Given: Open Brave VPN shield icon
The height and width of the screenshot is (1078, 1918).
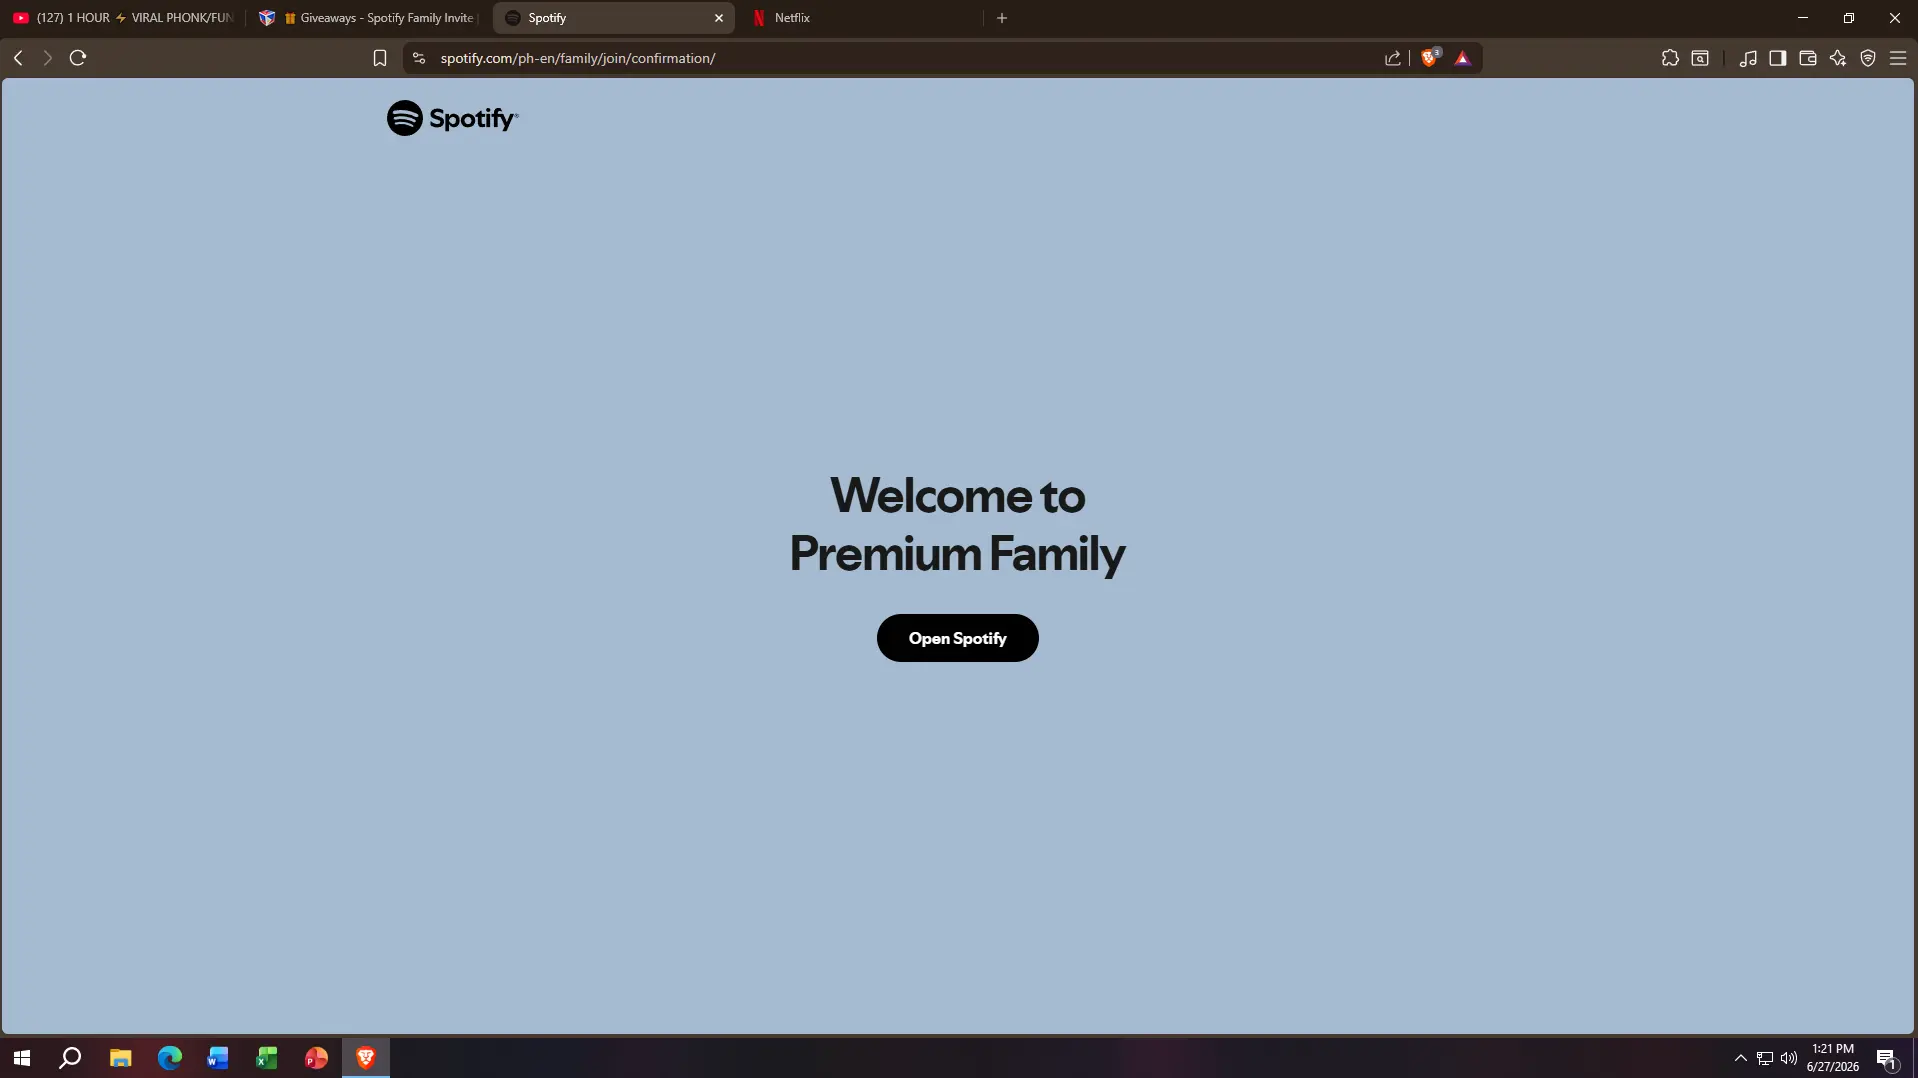Looking at the screenshot, I should [1868, 58].
